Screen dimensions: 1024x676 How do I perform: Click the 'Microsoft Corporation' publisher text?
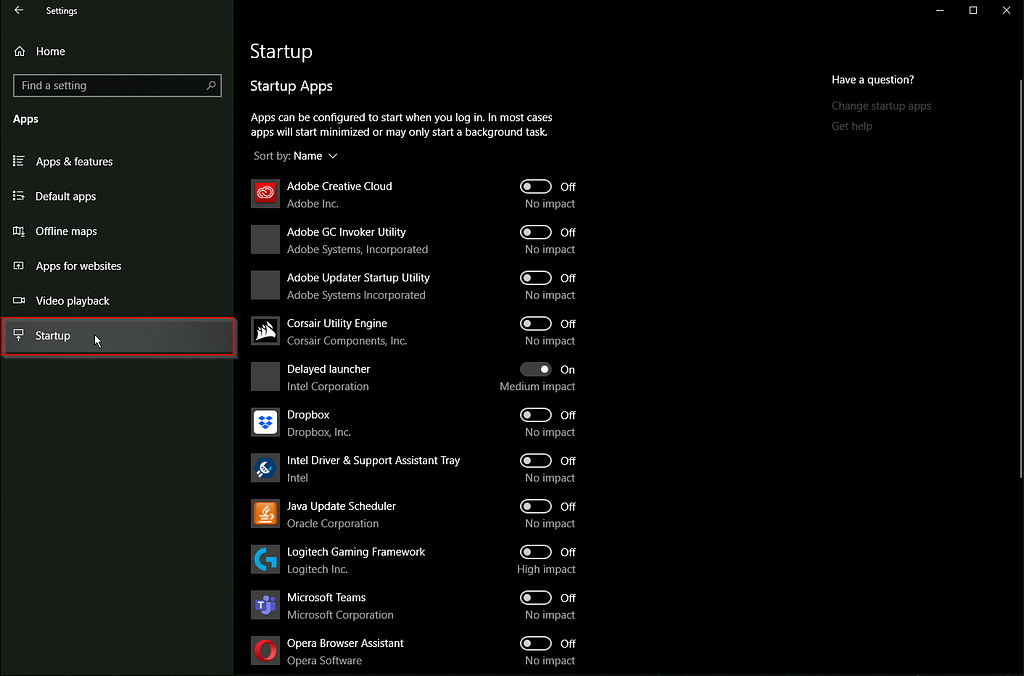pyautogui.click(x=340, y=615)
